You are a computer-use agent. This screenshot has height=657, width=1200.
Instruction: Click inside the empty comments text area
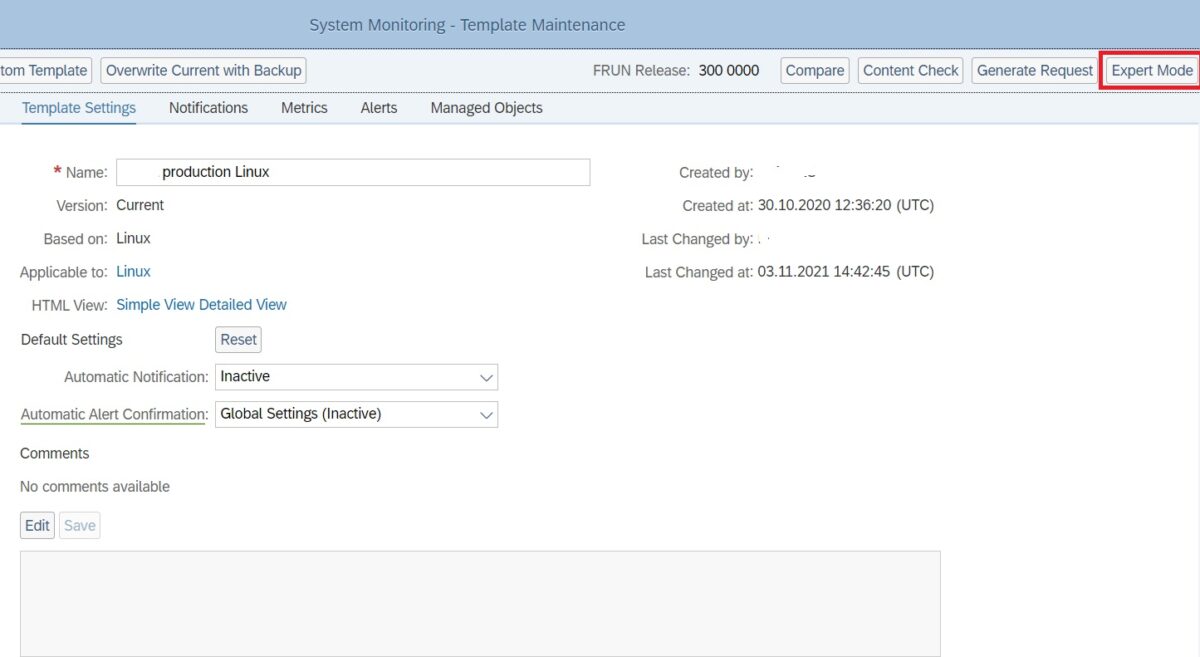coord(482,598)
